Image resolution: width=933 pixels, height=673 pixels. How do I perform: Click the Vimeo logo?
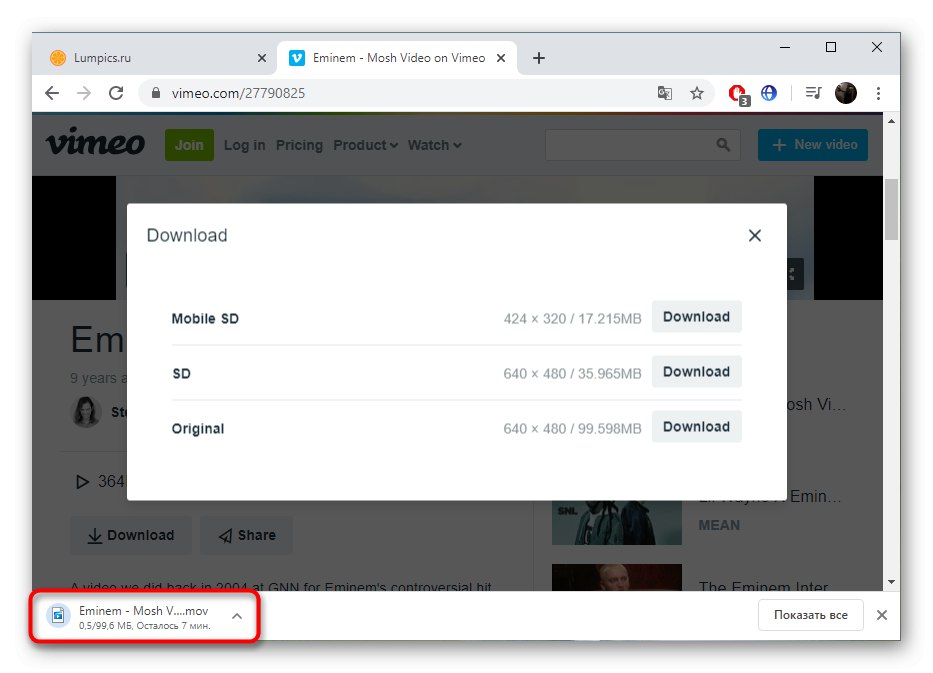(95, 142)
